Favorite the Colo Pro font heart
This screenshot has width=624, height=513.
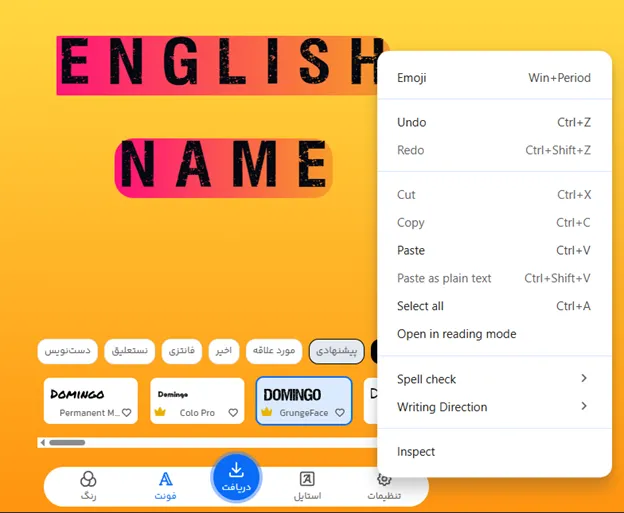233,412
